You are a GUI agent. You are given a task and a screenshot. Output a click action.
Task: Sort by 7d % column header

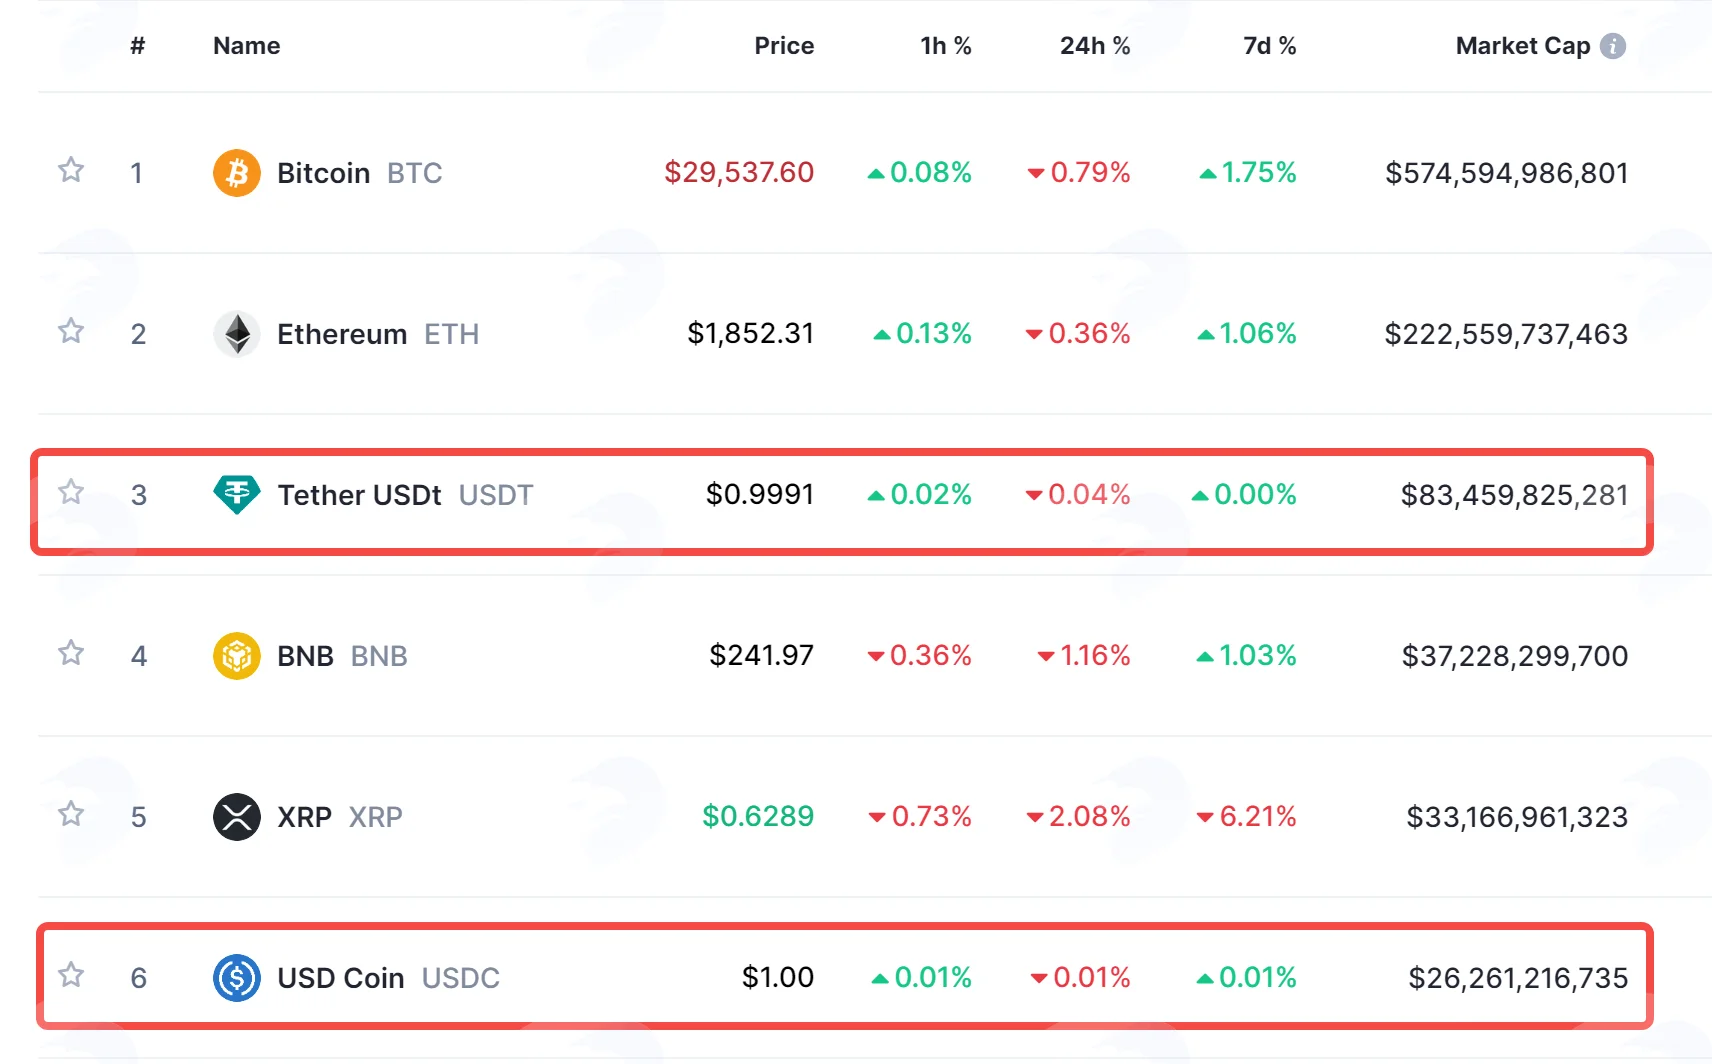1270,46
